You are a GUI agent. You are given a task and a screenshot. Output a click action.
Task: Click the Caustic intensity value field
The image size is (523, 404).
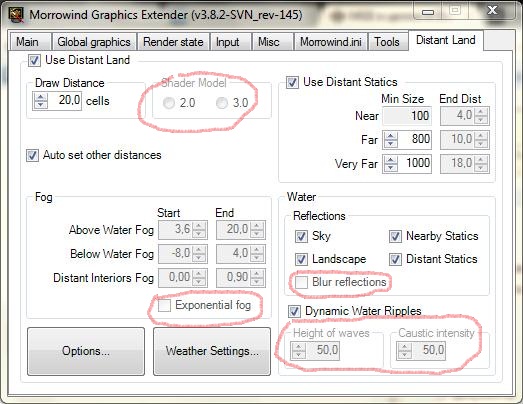[x=428, y=351]
